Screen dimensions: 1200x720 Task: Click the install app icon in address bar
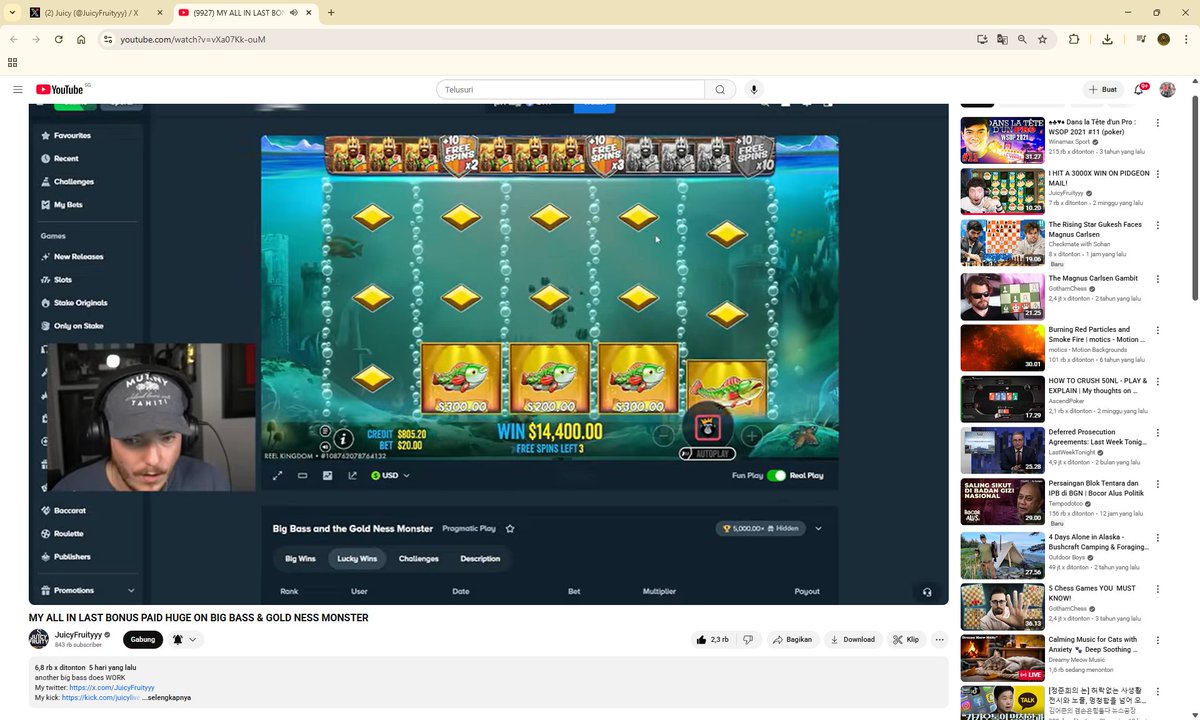coord(982,39)
